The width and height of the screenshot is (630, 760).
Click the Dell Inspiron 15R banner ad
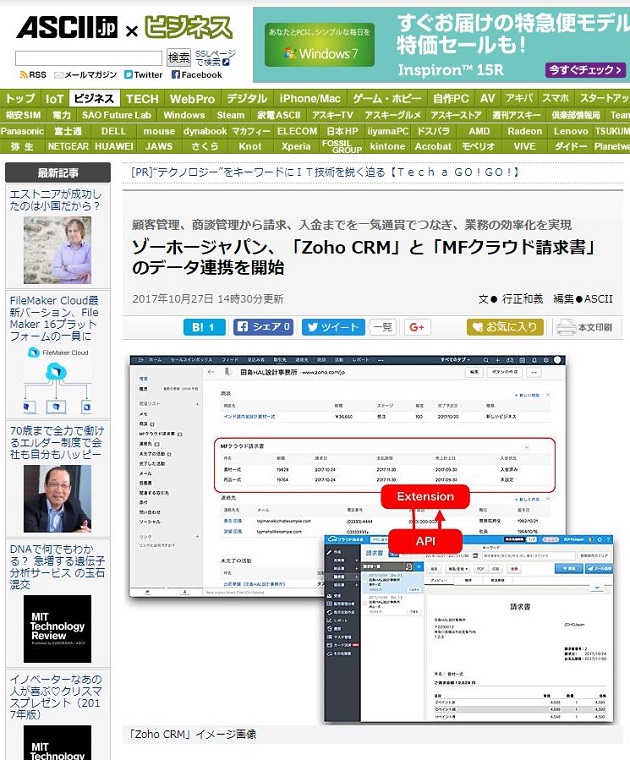[441, 45]
